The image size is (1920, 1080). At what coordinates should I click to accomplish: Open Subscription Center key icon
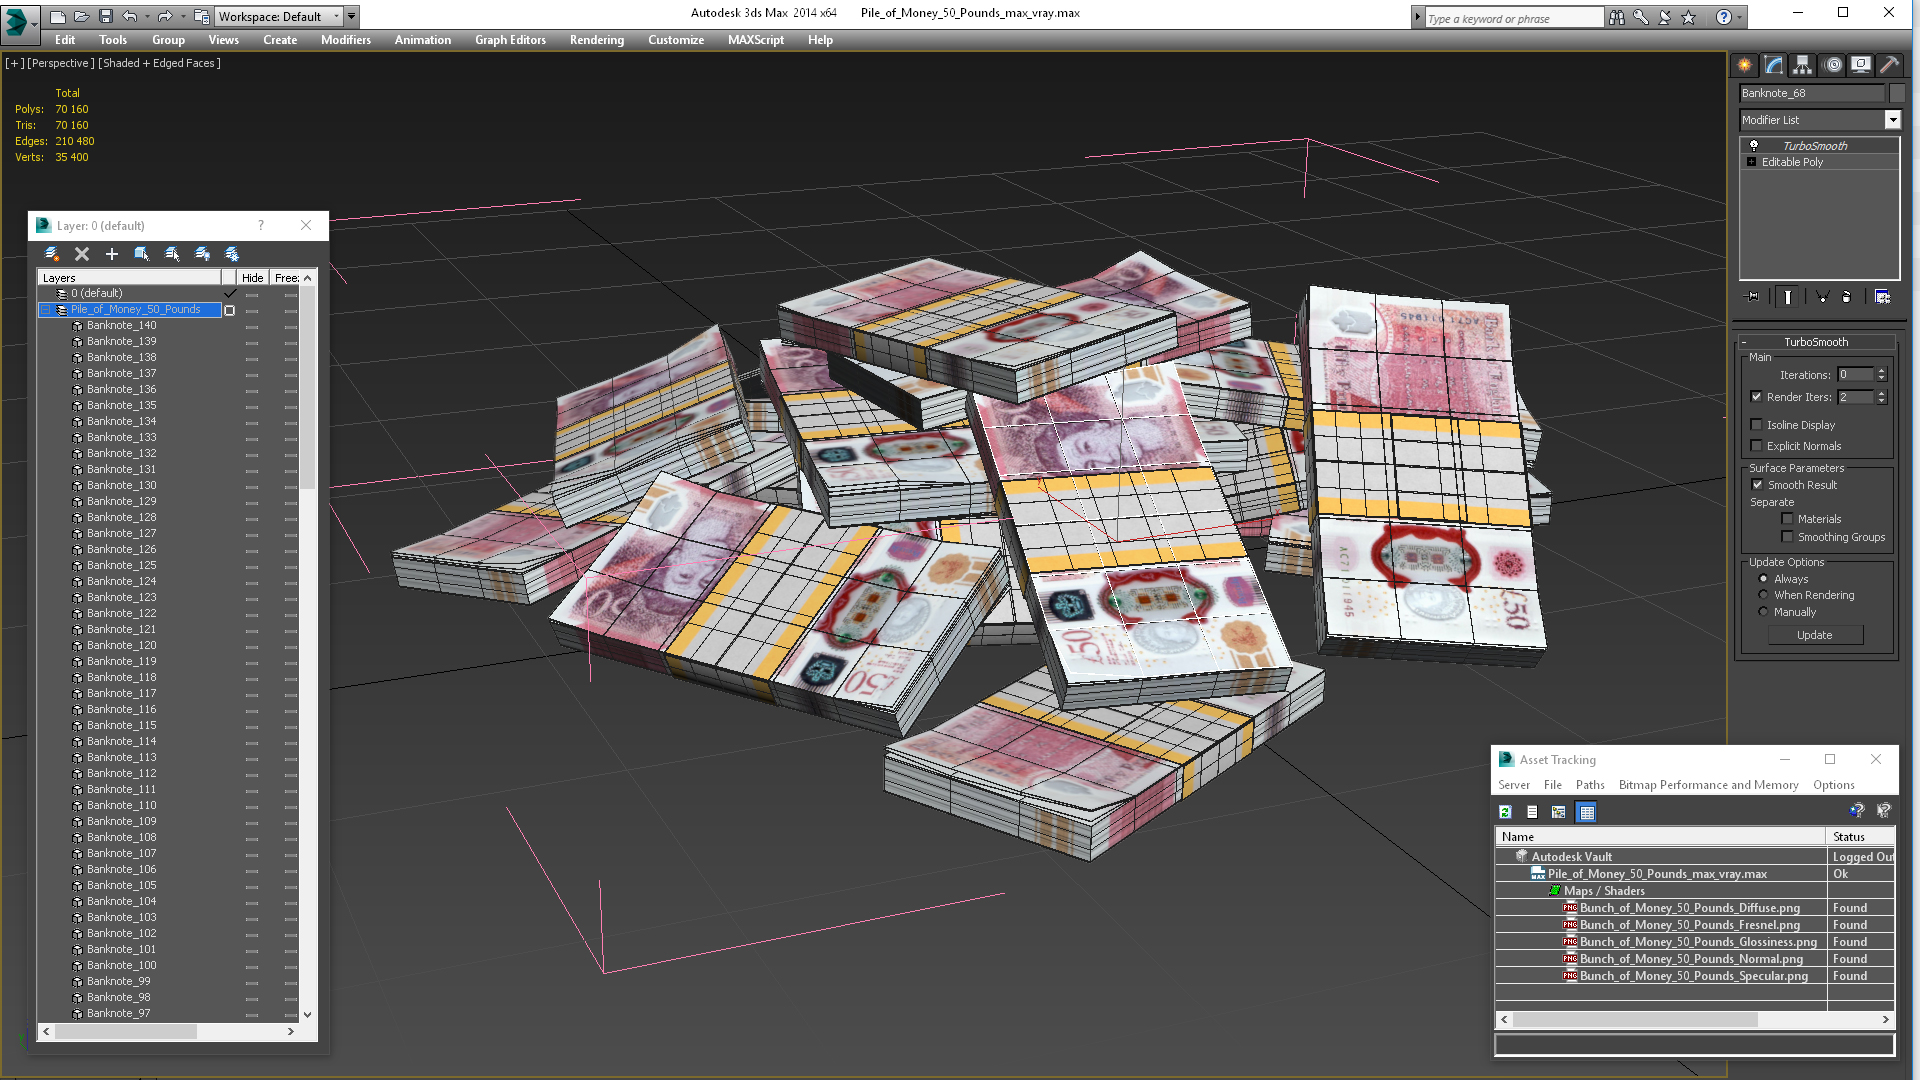coord(1641,17)
